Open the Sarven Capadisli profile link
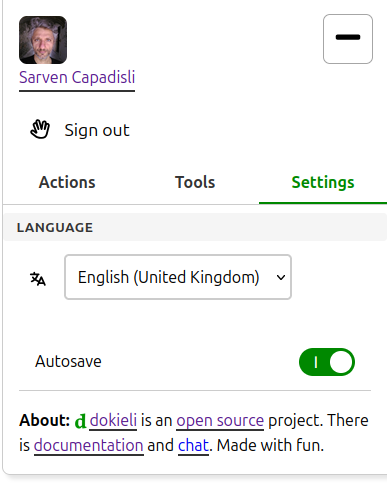 point(77,78)
